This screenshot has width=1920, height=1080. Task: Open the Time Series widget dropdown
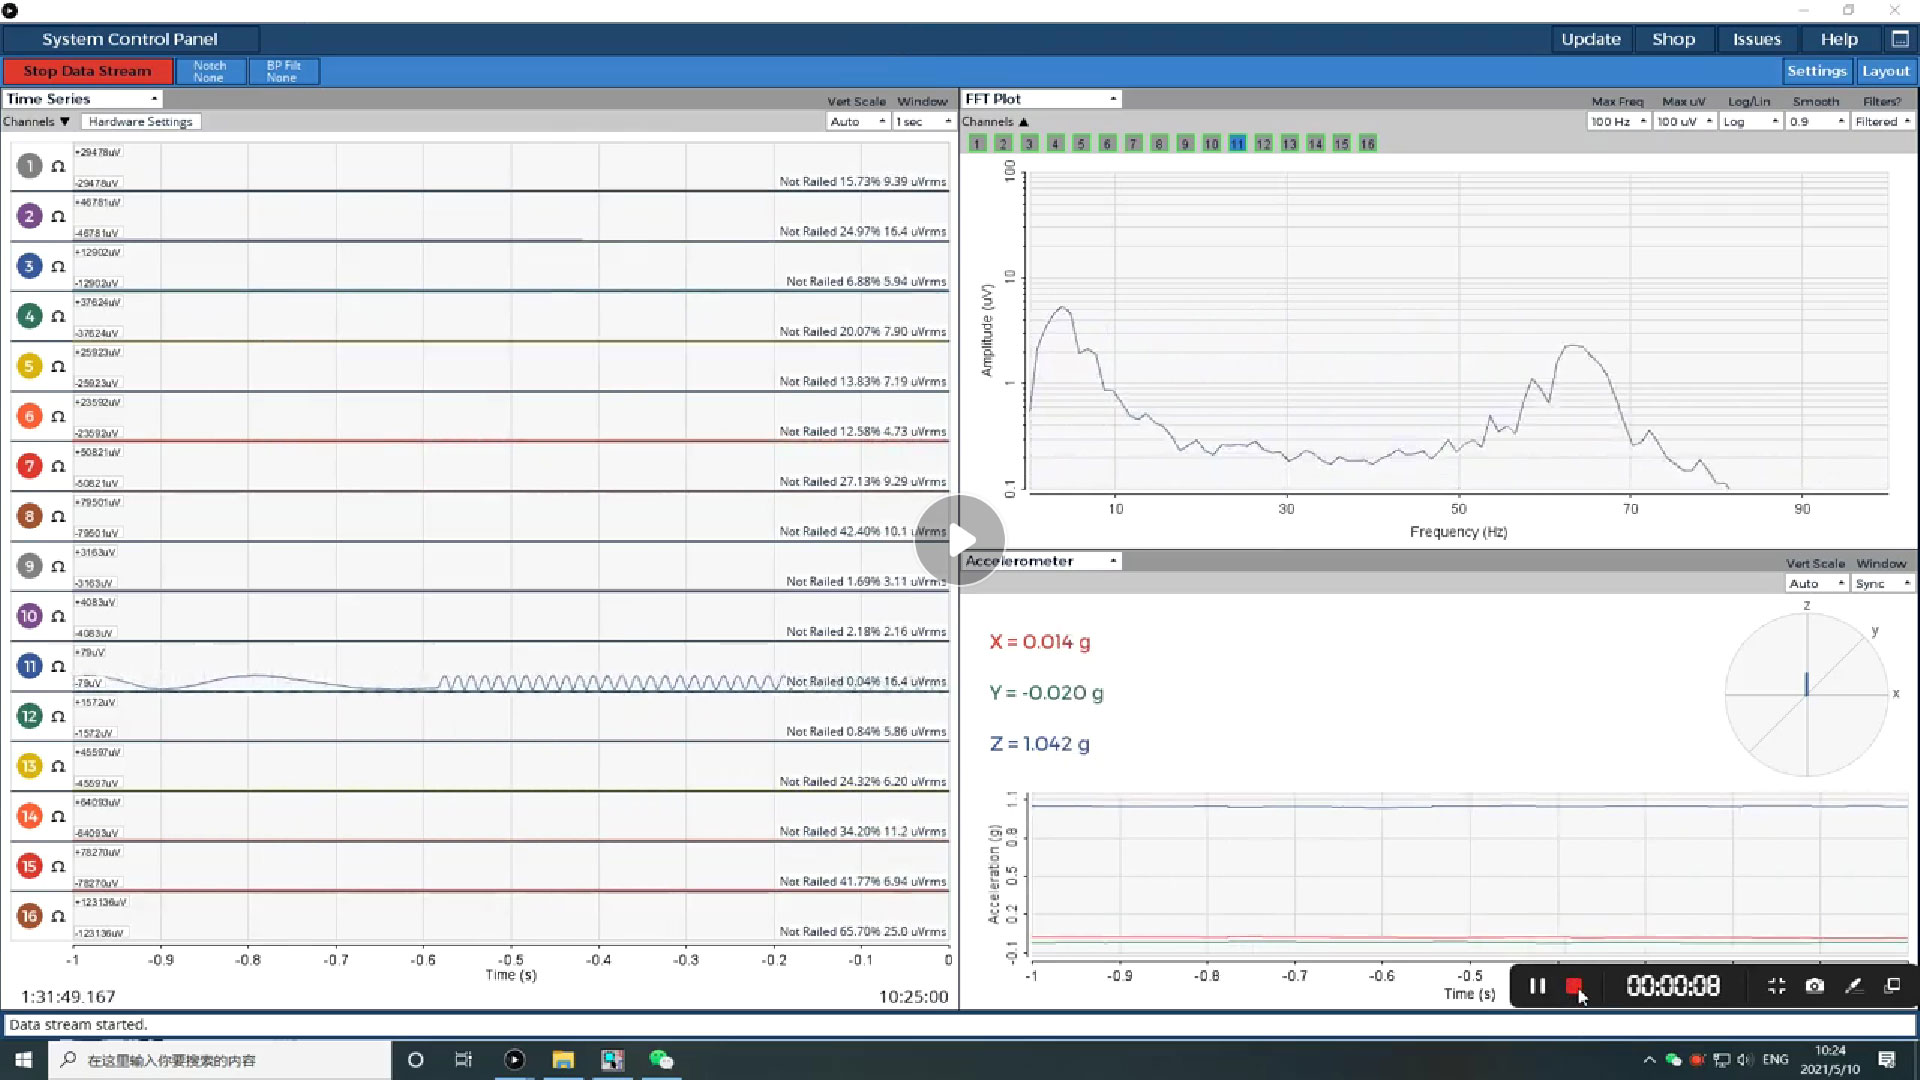coord(82,99)
